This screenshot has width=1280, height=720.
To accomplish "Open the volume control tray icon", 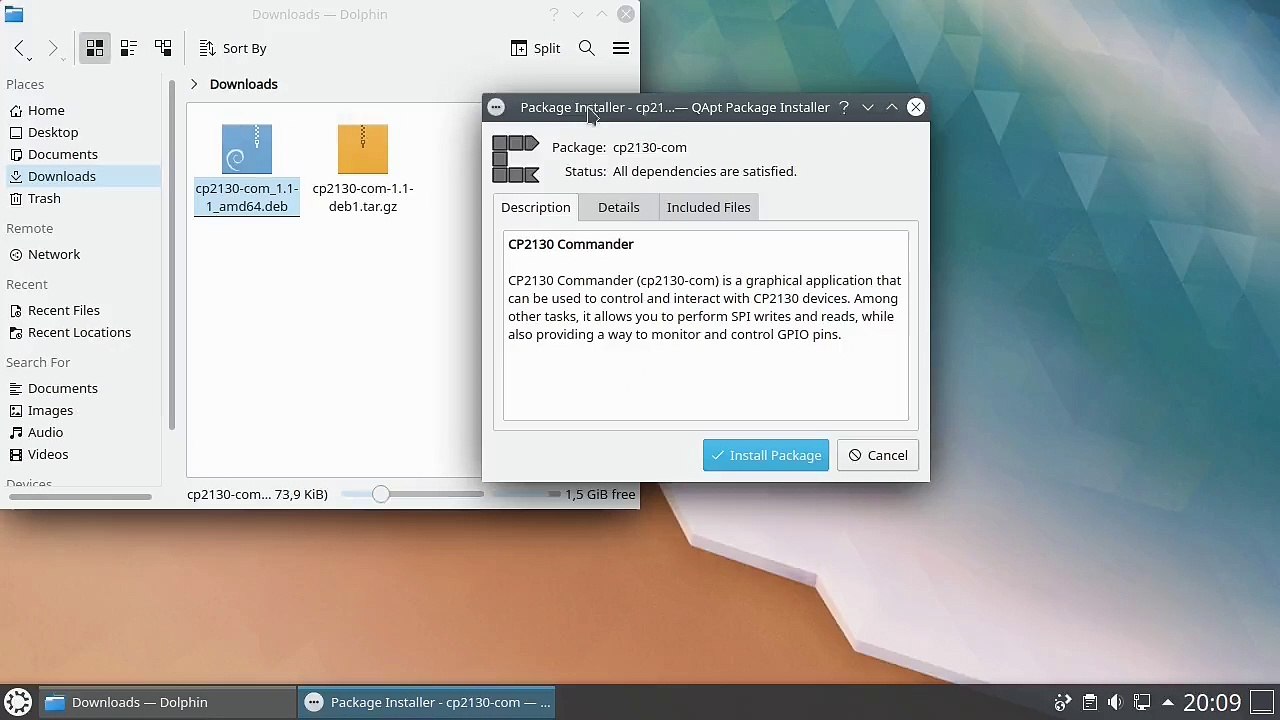I will coord(1115,702).
